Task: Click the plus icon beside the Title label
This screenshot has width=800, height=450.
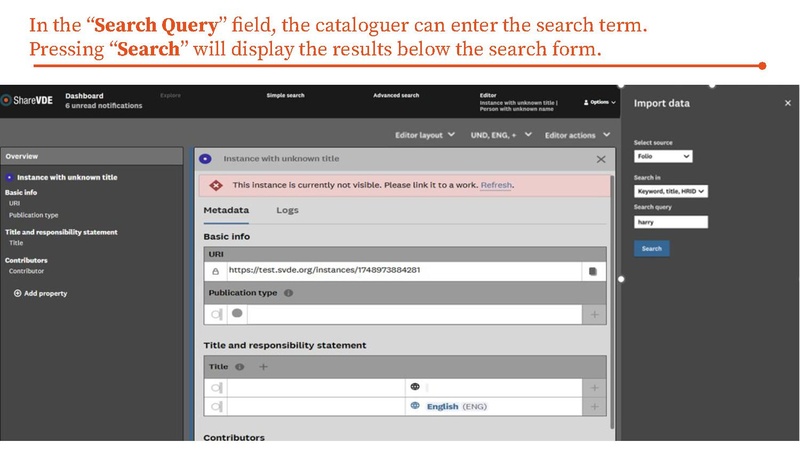Action: 264,367
